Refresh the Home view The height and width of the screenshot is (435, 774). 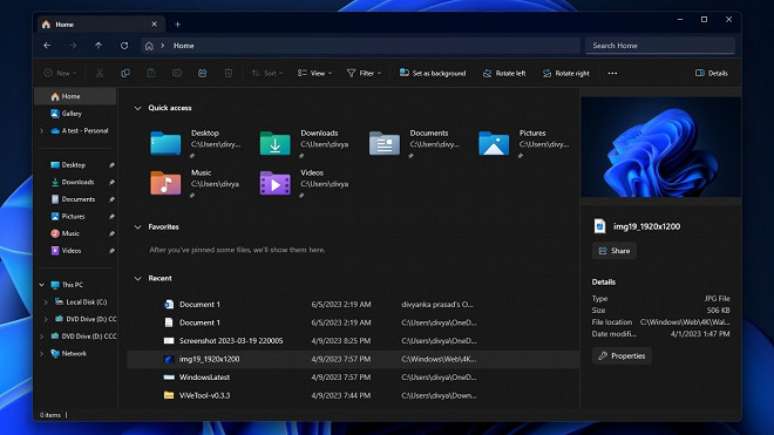tap(124, 45)
